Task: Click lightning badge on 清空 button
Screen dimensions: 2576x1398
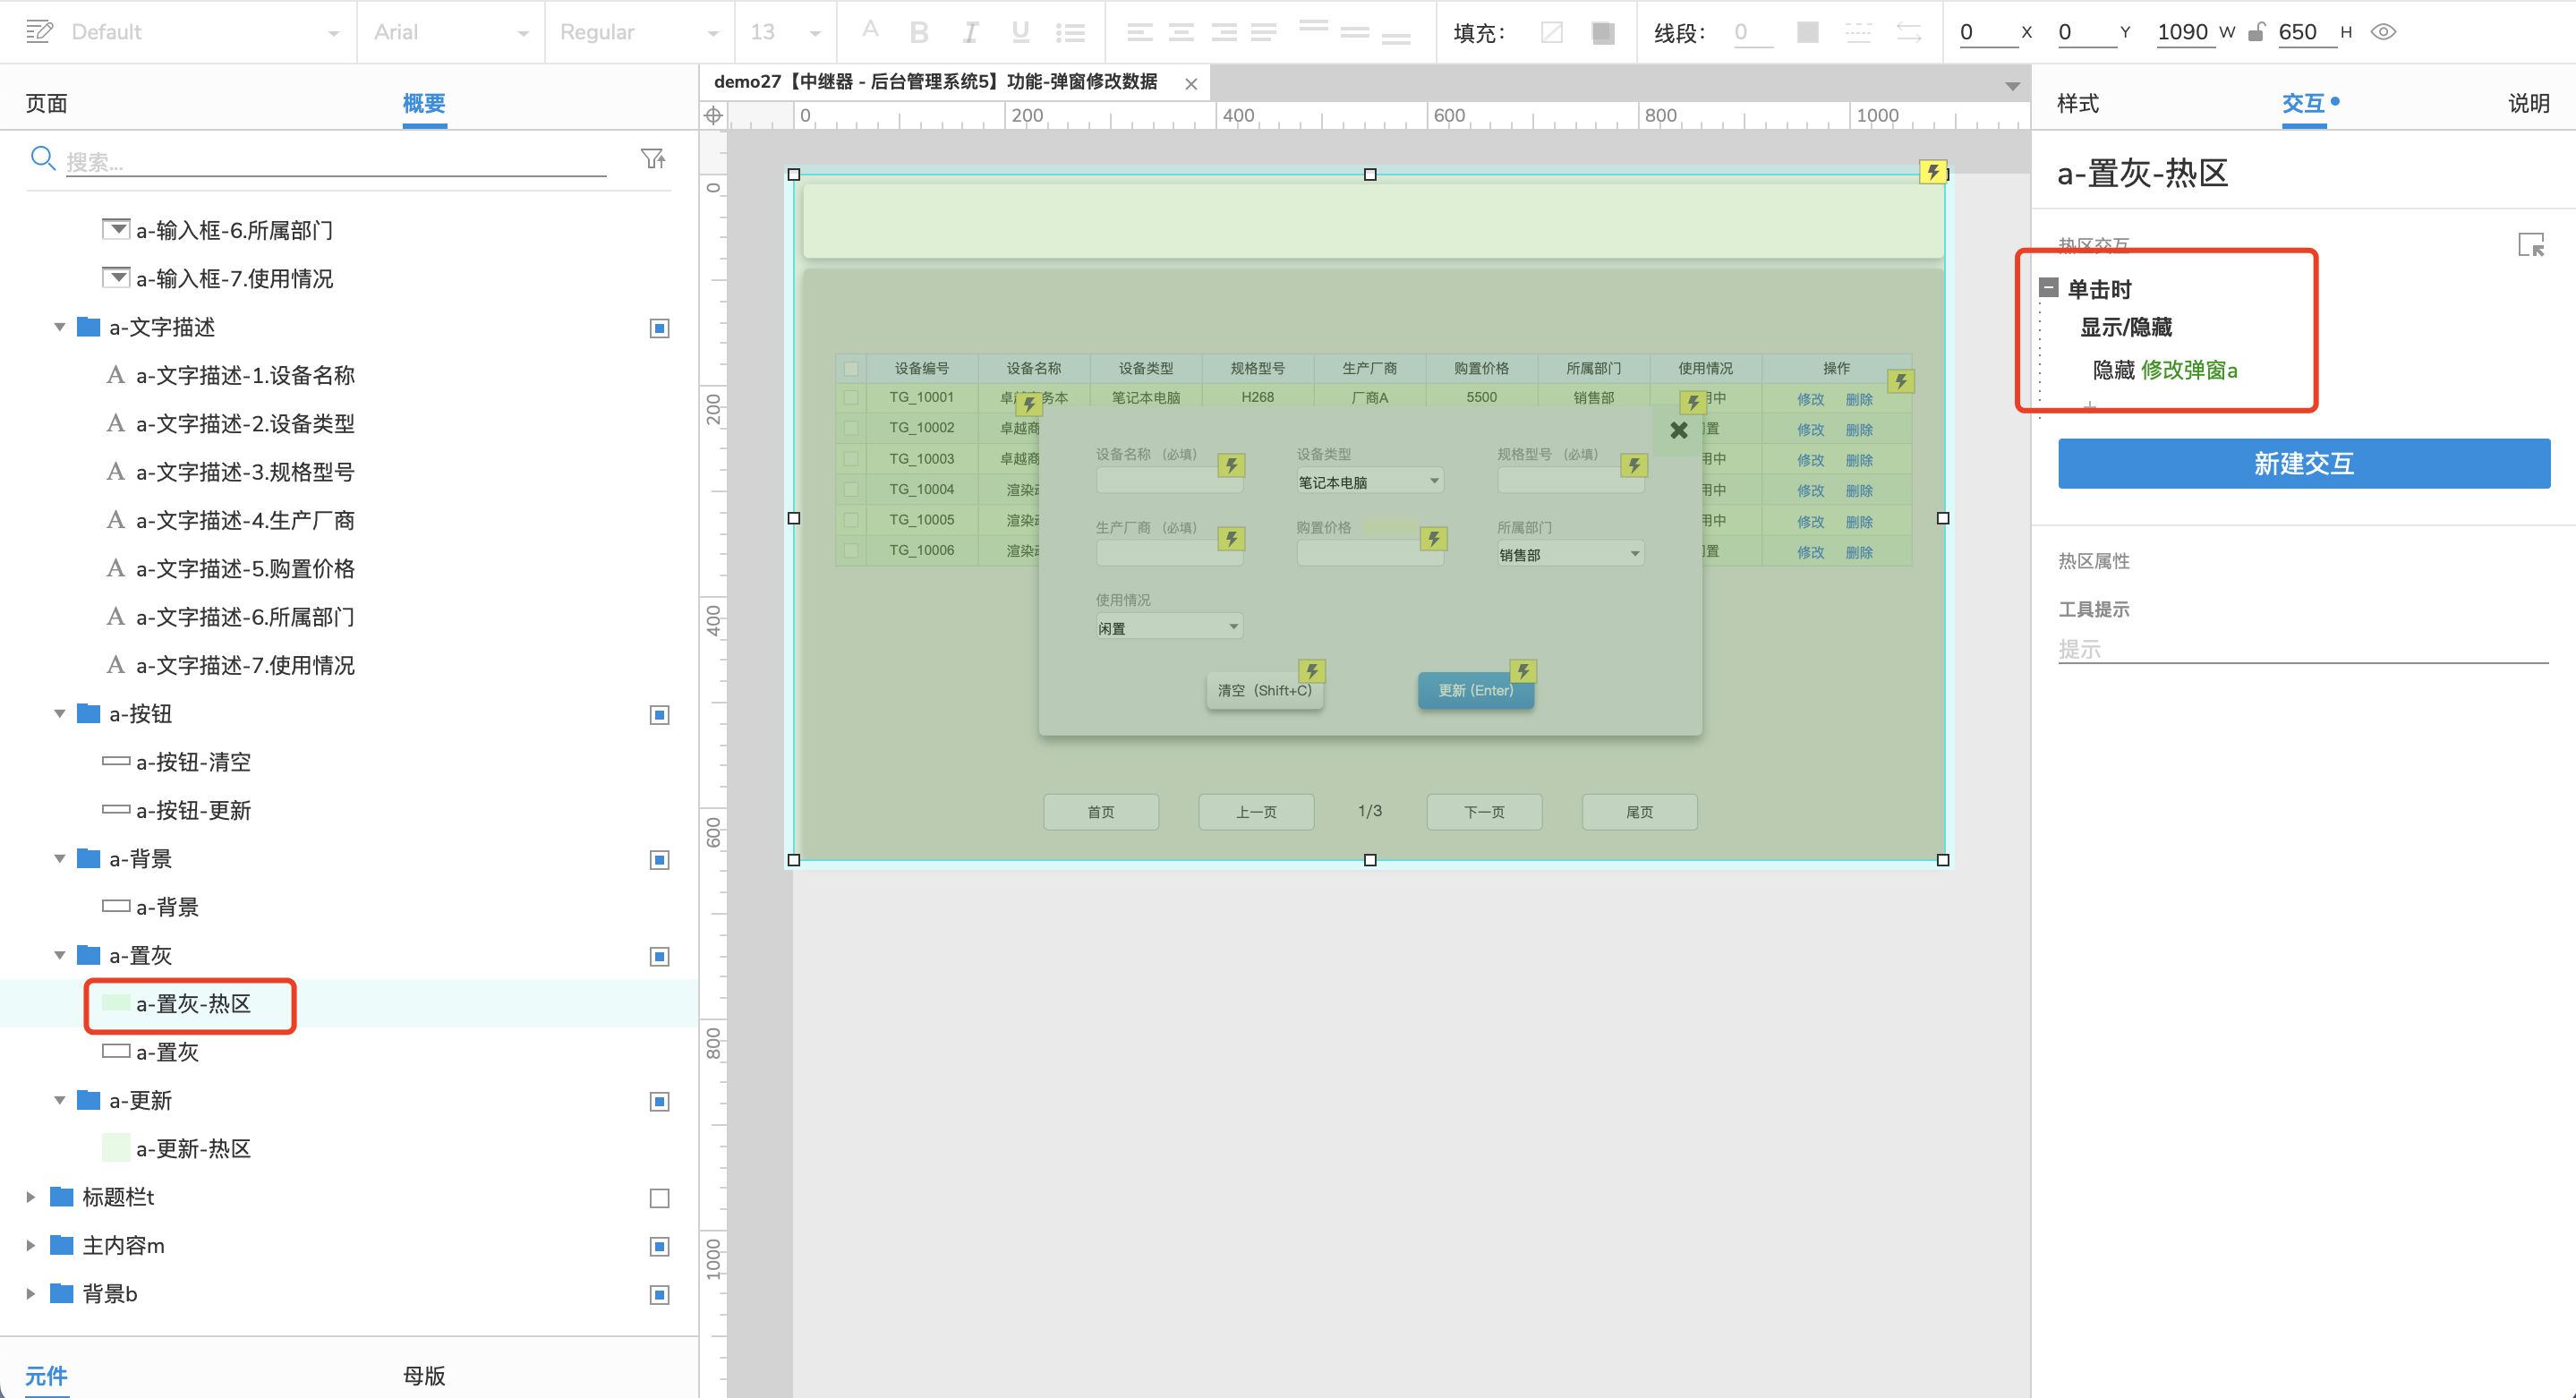Action: coord(1312,670)
